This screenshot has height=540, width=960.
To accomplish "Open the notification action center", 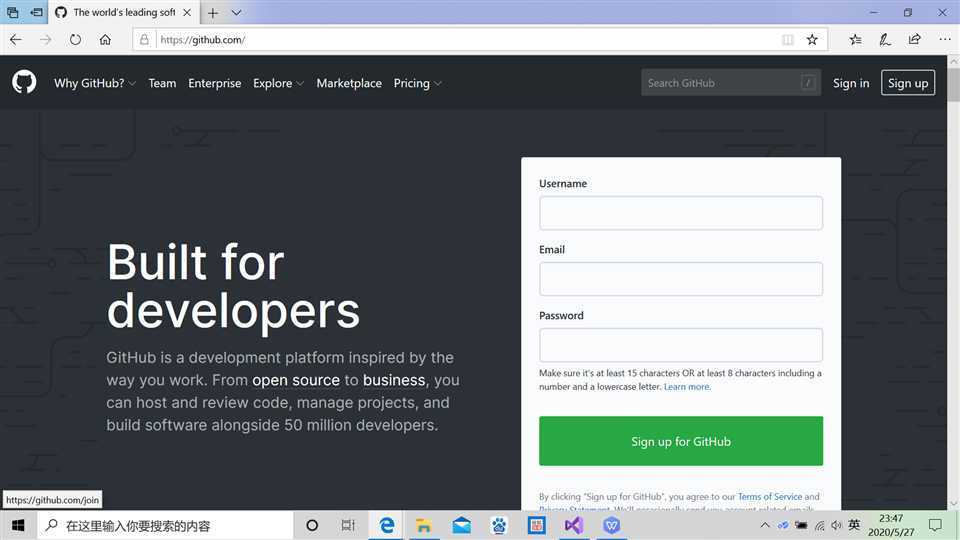I will click(935, 525).
